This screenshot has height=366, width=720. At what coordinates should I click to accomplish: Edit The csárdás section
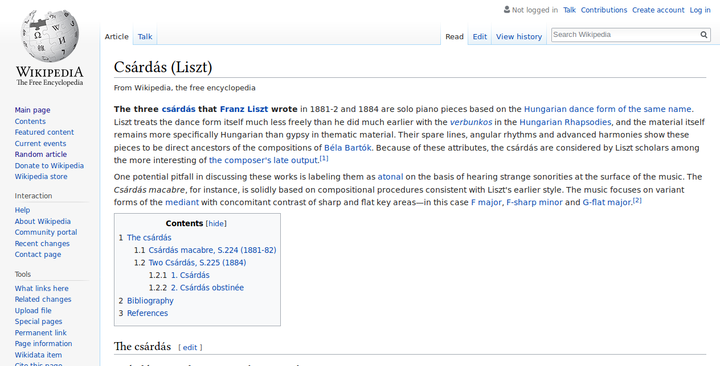pyautogui.click(x=190, y=348)
